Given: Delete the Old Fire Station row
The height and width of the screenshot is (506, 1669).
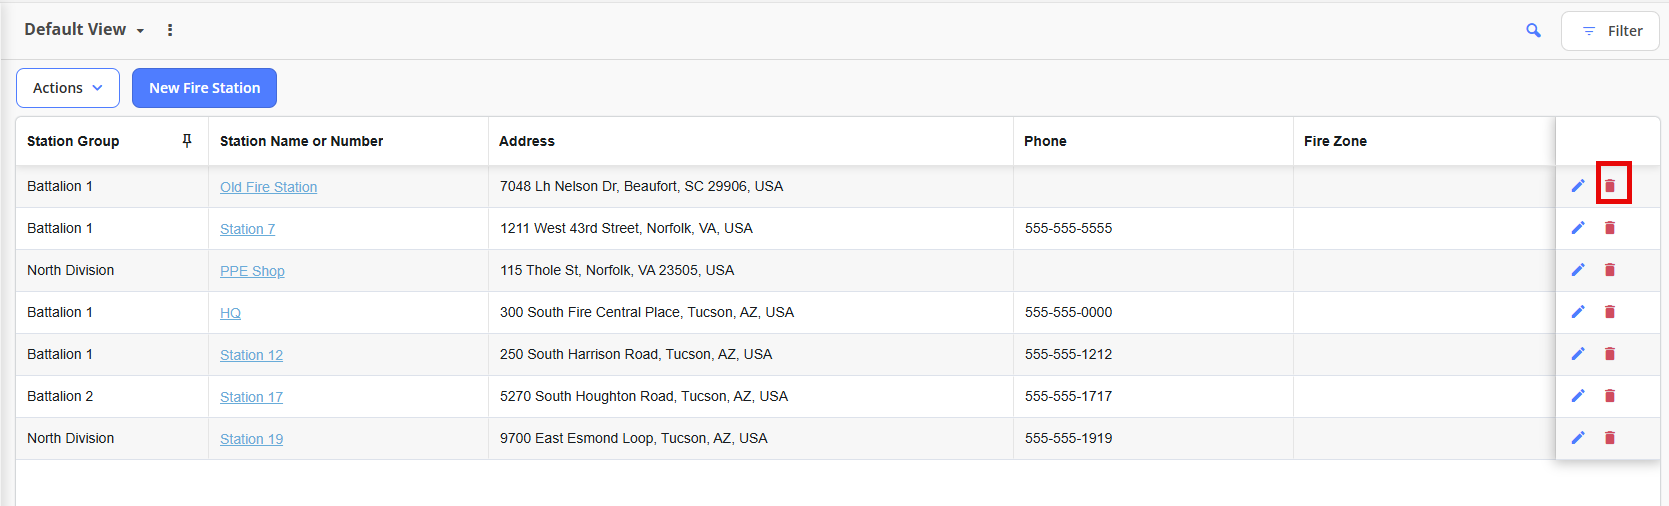Looking at the screenshot, I should (1610, 186).
